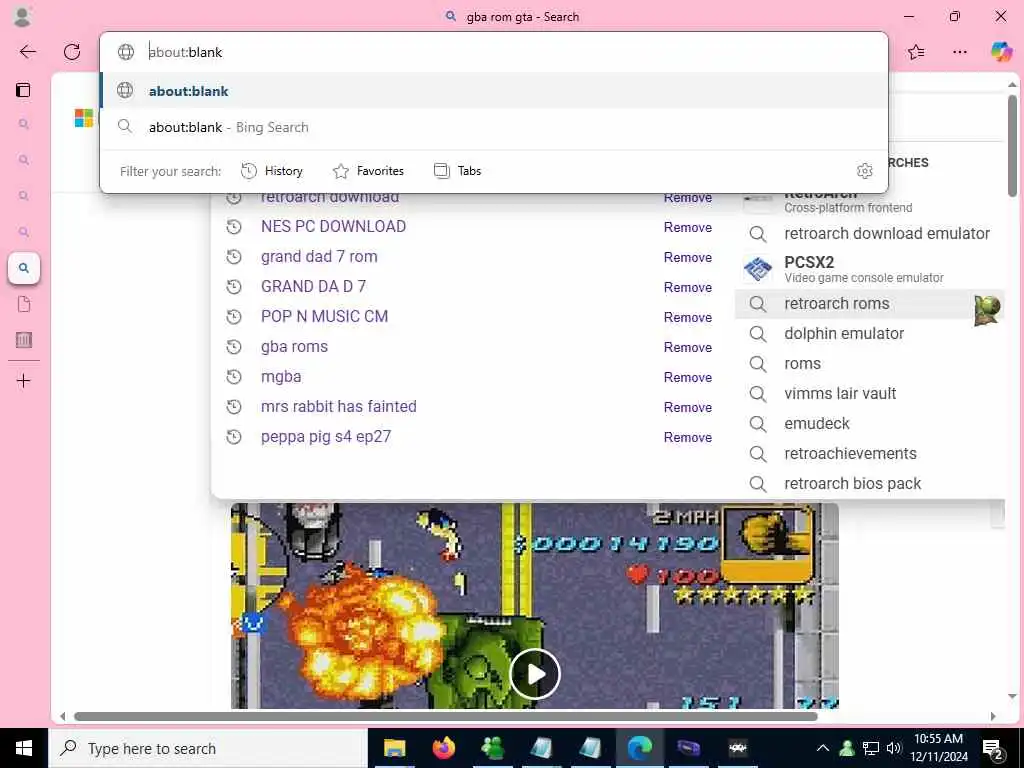Filter address bar search by History
This screenshot has width=1024, height=768.
pyautogui.click(x=272, y=171)
